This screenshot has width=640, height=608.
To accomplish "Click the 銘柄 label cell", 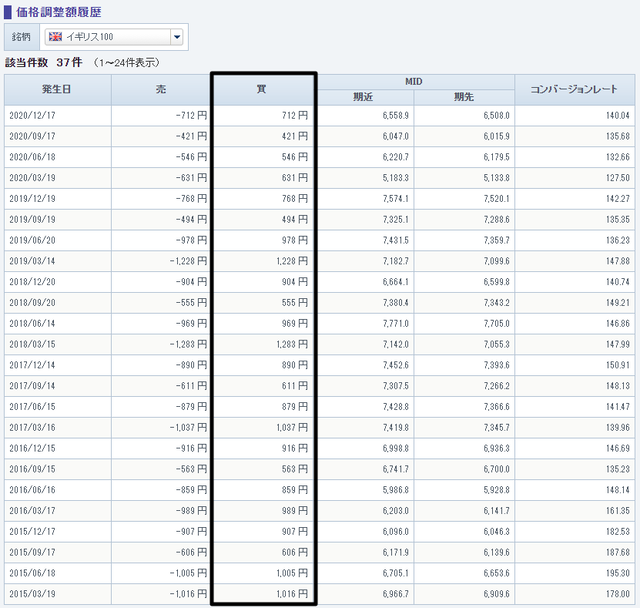I will click(x=22, y=37).
